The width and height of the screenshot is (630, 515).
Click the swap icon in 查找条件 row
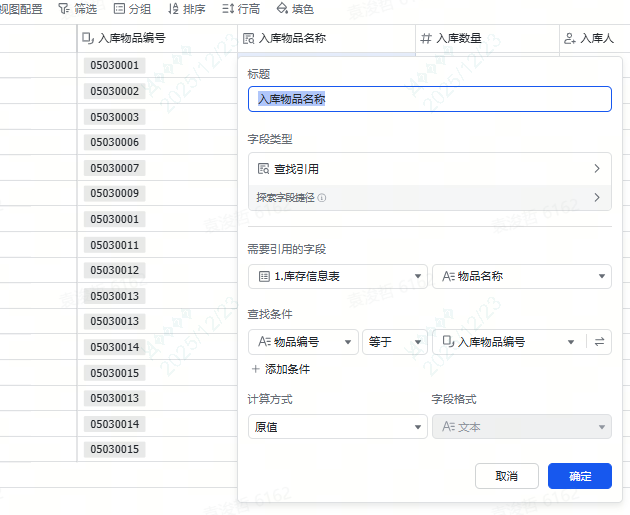(599, 342)
